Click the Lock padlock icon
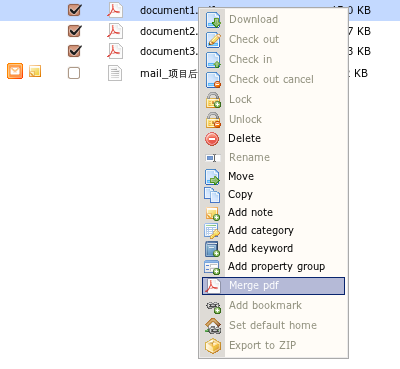 click(x=213, y=100)
